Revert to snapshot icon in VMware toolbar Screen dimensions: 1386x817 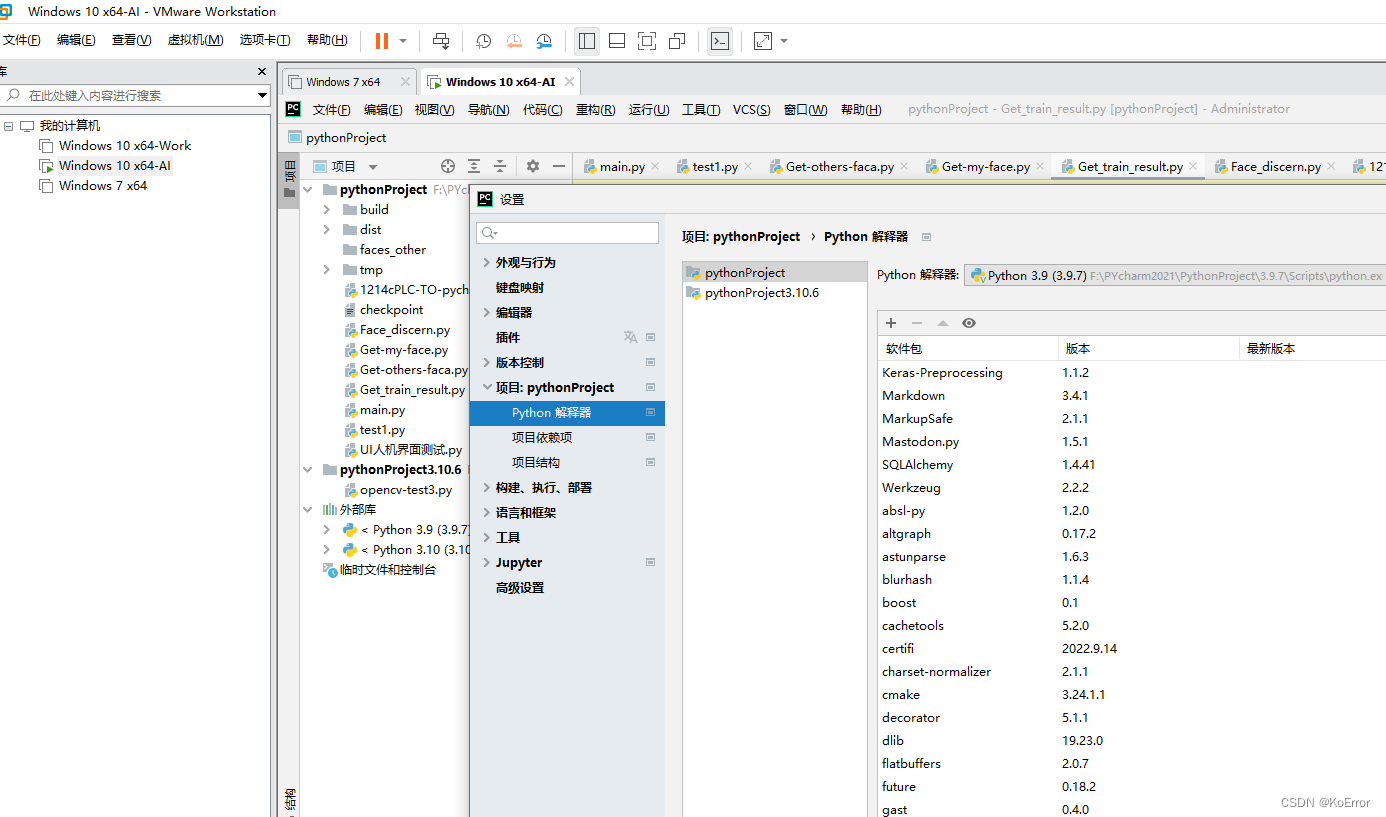coord(514,41)
